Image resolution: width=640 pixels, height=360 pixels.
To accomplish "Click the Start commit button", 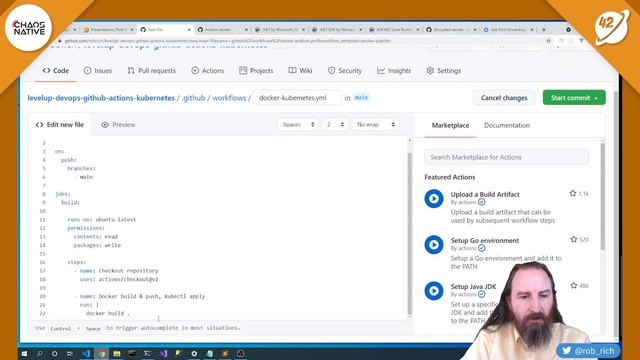I will [574, 98].
